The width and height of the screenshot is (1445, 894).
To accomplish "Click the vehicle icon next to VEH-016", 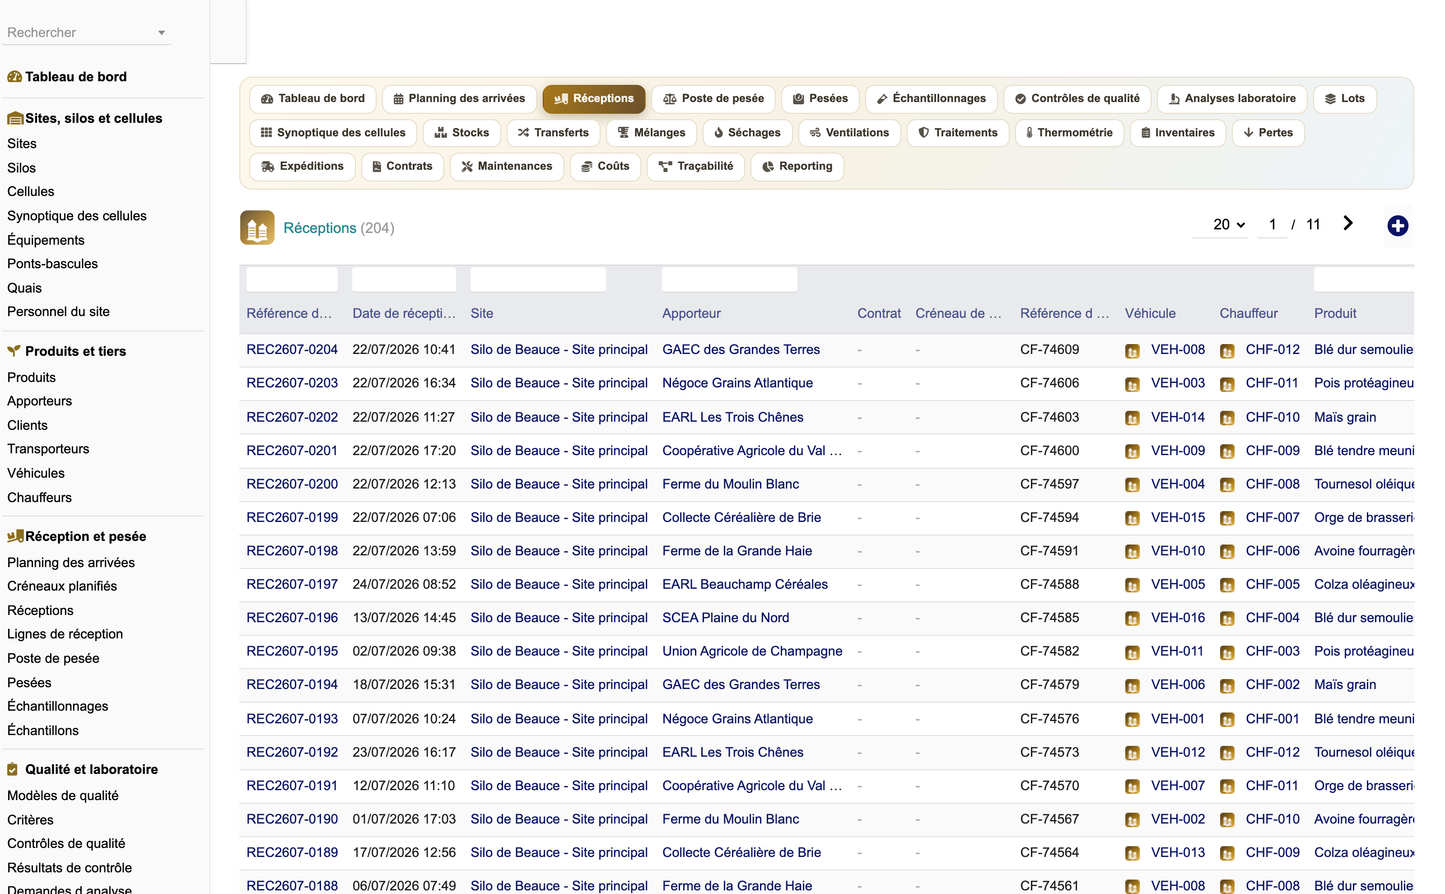I will (x=1132, y=619).
